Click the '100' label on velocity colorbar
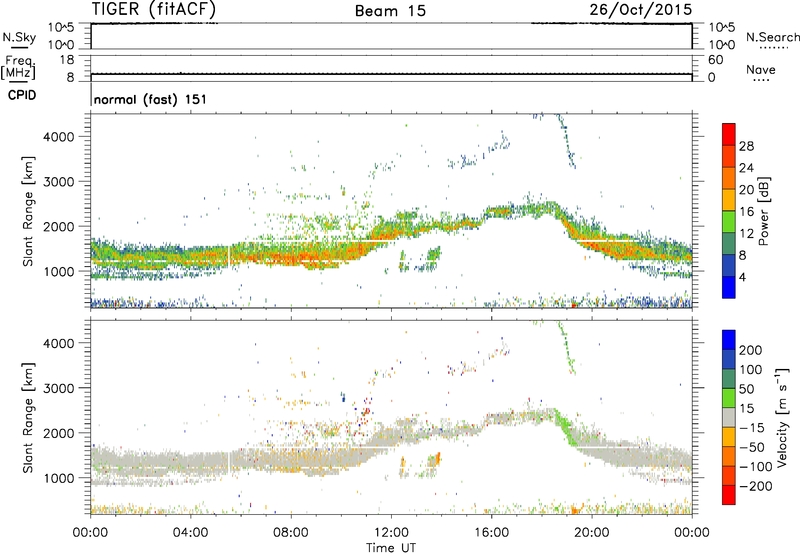This screenshot has height=554, width=800. click(751, 370)
